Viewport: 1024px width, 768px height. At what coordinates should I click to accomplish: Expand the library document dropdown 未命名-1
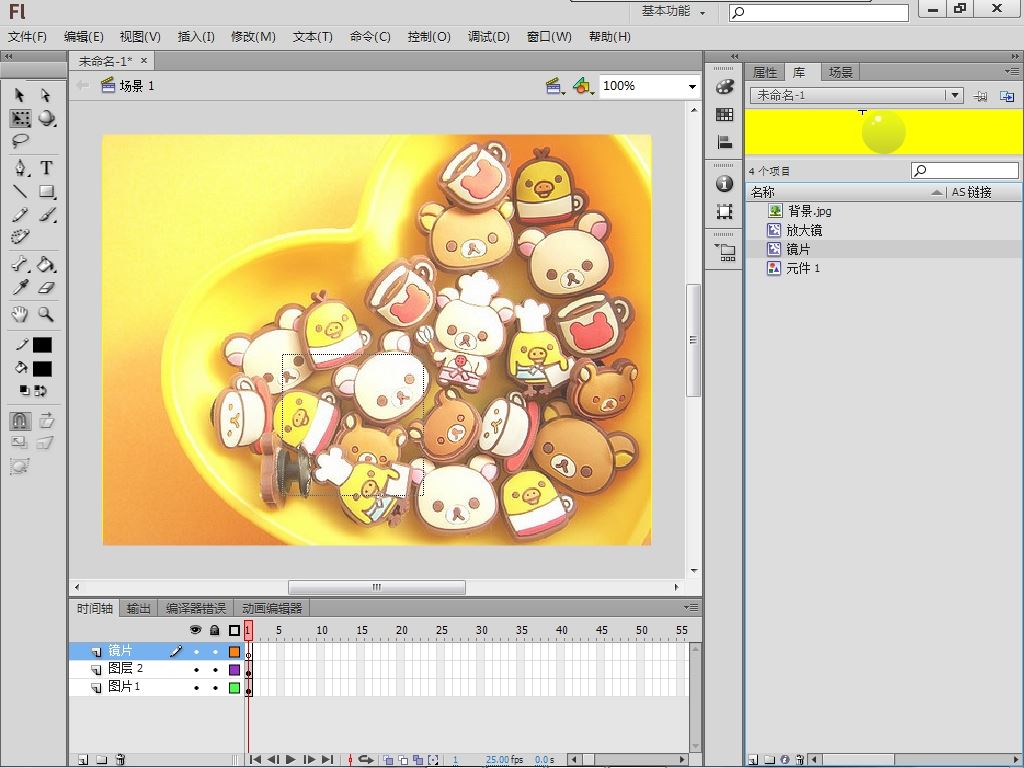(955, 95)
